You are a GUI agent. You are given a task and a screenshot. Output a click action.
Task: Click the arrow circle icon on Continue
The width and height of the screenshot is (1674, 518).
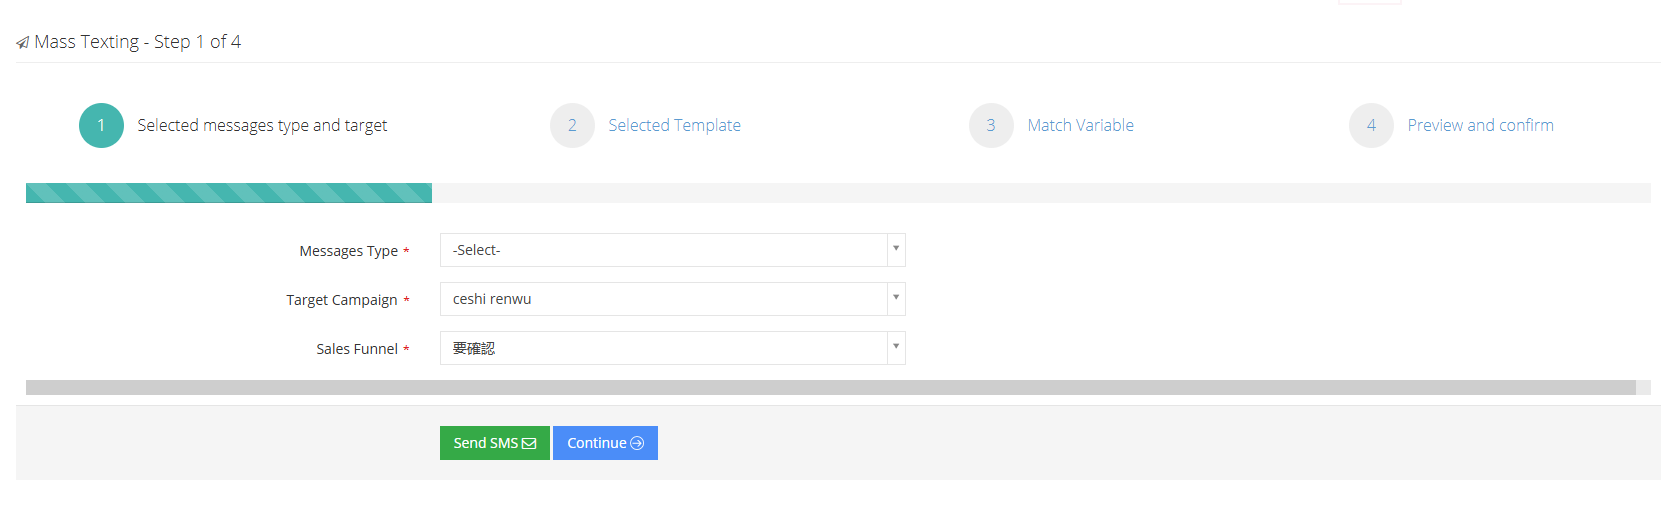[x=637, y=443]
